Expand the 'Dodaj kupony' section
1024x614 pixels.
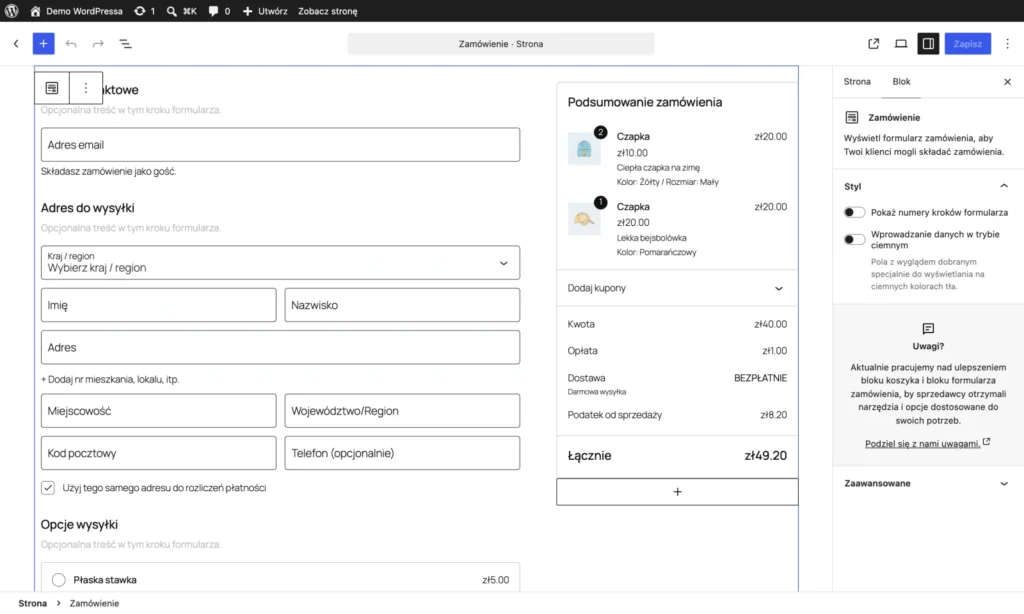click(677, 288)
